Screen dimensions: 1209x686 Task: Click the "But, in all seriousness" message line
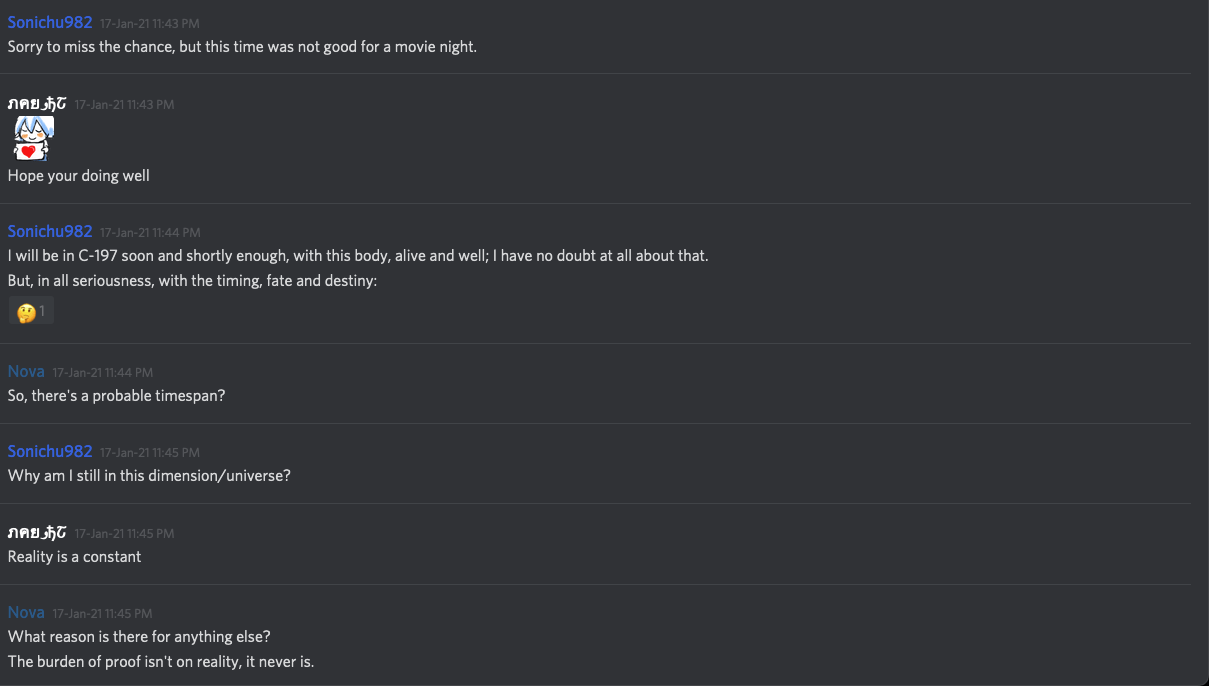(x=192, y=281)
